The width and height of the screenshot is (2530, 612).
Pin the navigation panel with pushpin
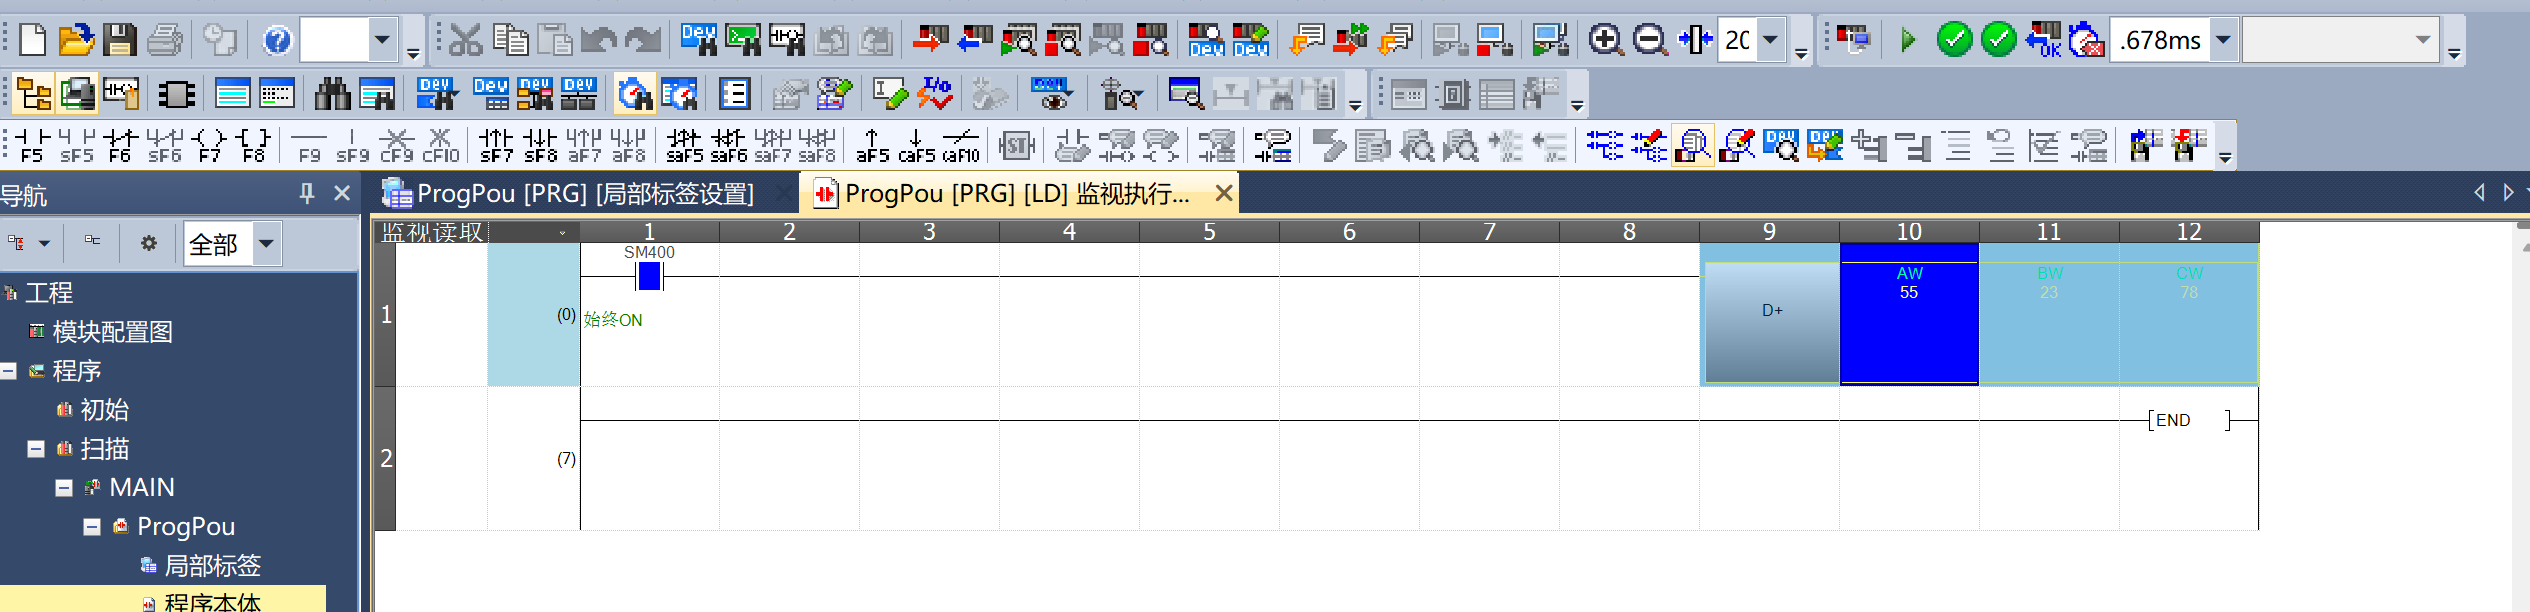[x=307, y=193]
